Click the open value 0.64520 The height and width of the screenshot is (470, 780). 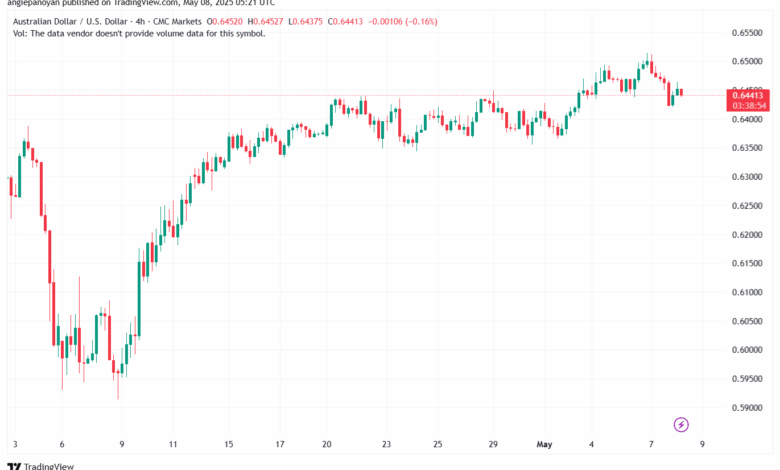point(228,21)
